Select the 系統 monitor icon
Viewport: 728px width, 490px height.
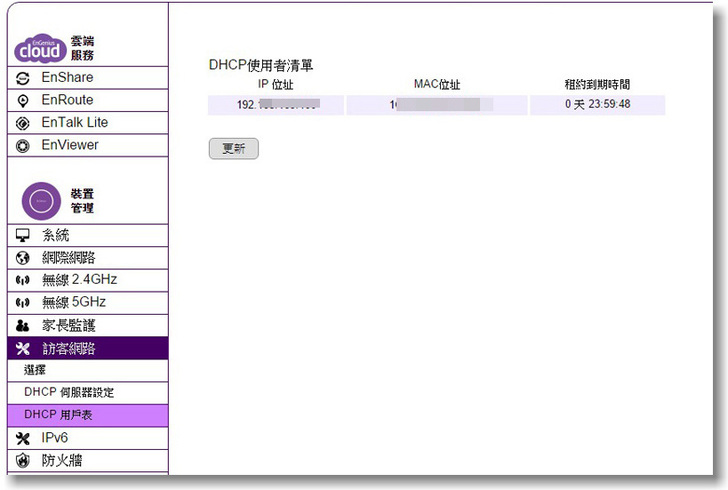(24, 235)
